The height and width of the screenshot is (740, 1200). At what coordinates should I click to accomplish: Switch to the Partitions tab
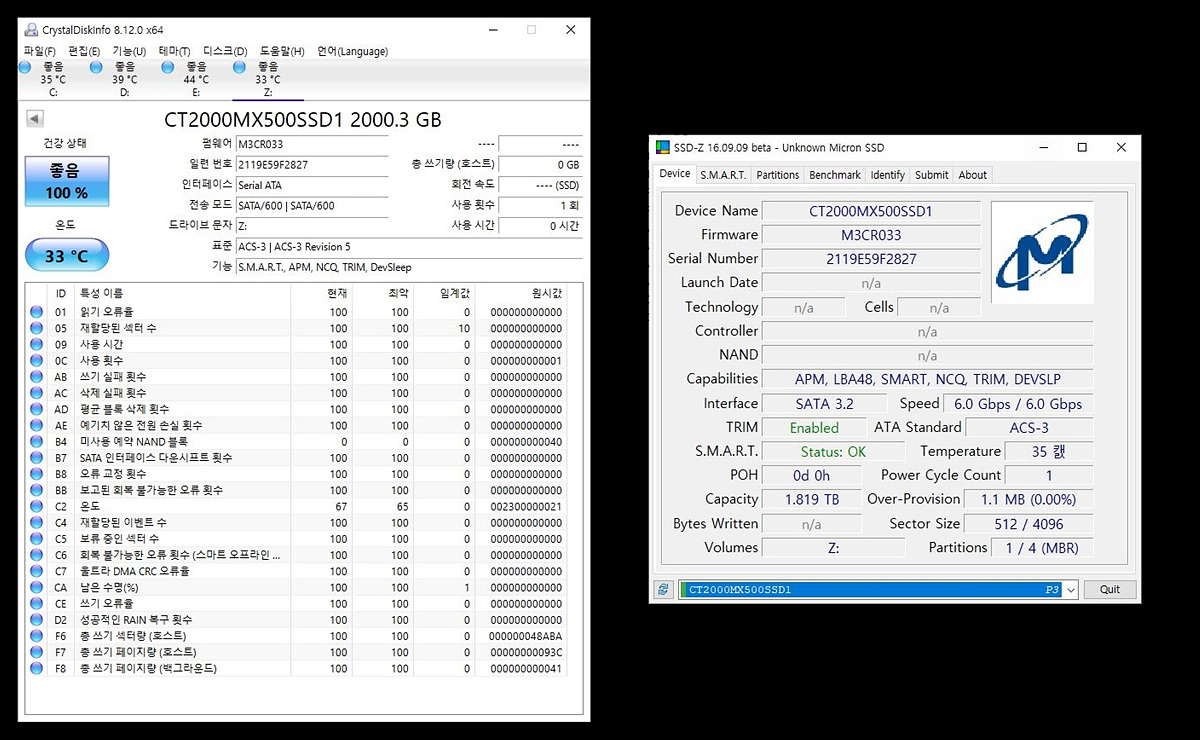[x=778, y=175]
